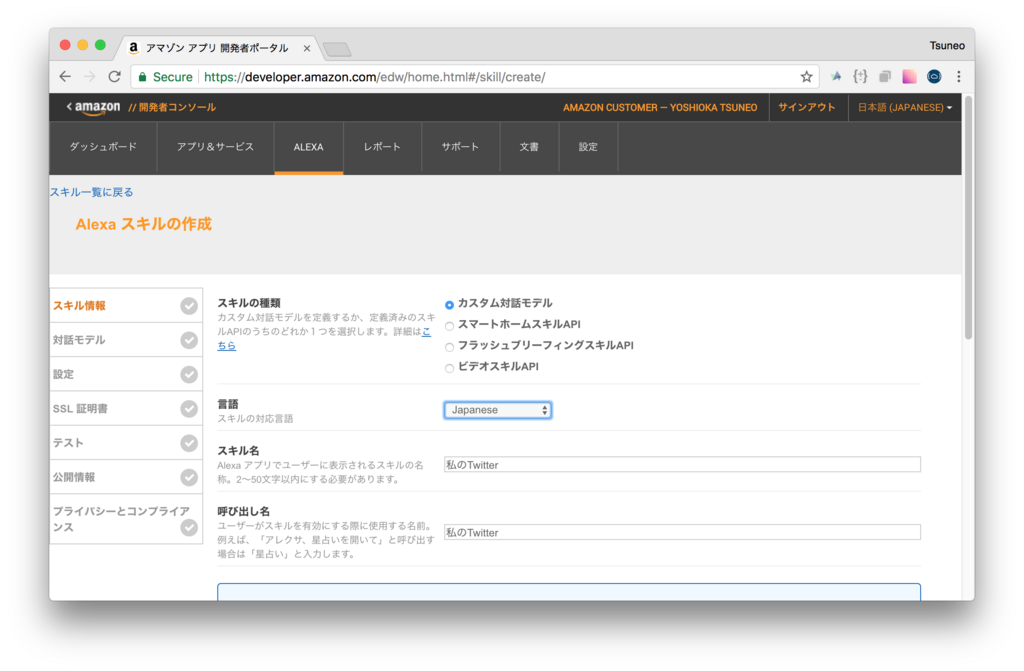Select SSL 証明書 in sidebar

click(125, 408)
